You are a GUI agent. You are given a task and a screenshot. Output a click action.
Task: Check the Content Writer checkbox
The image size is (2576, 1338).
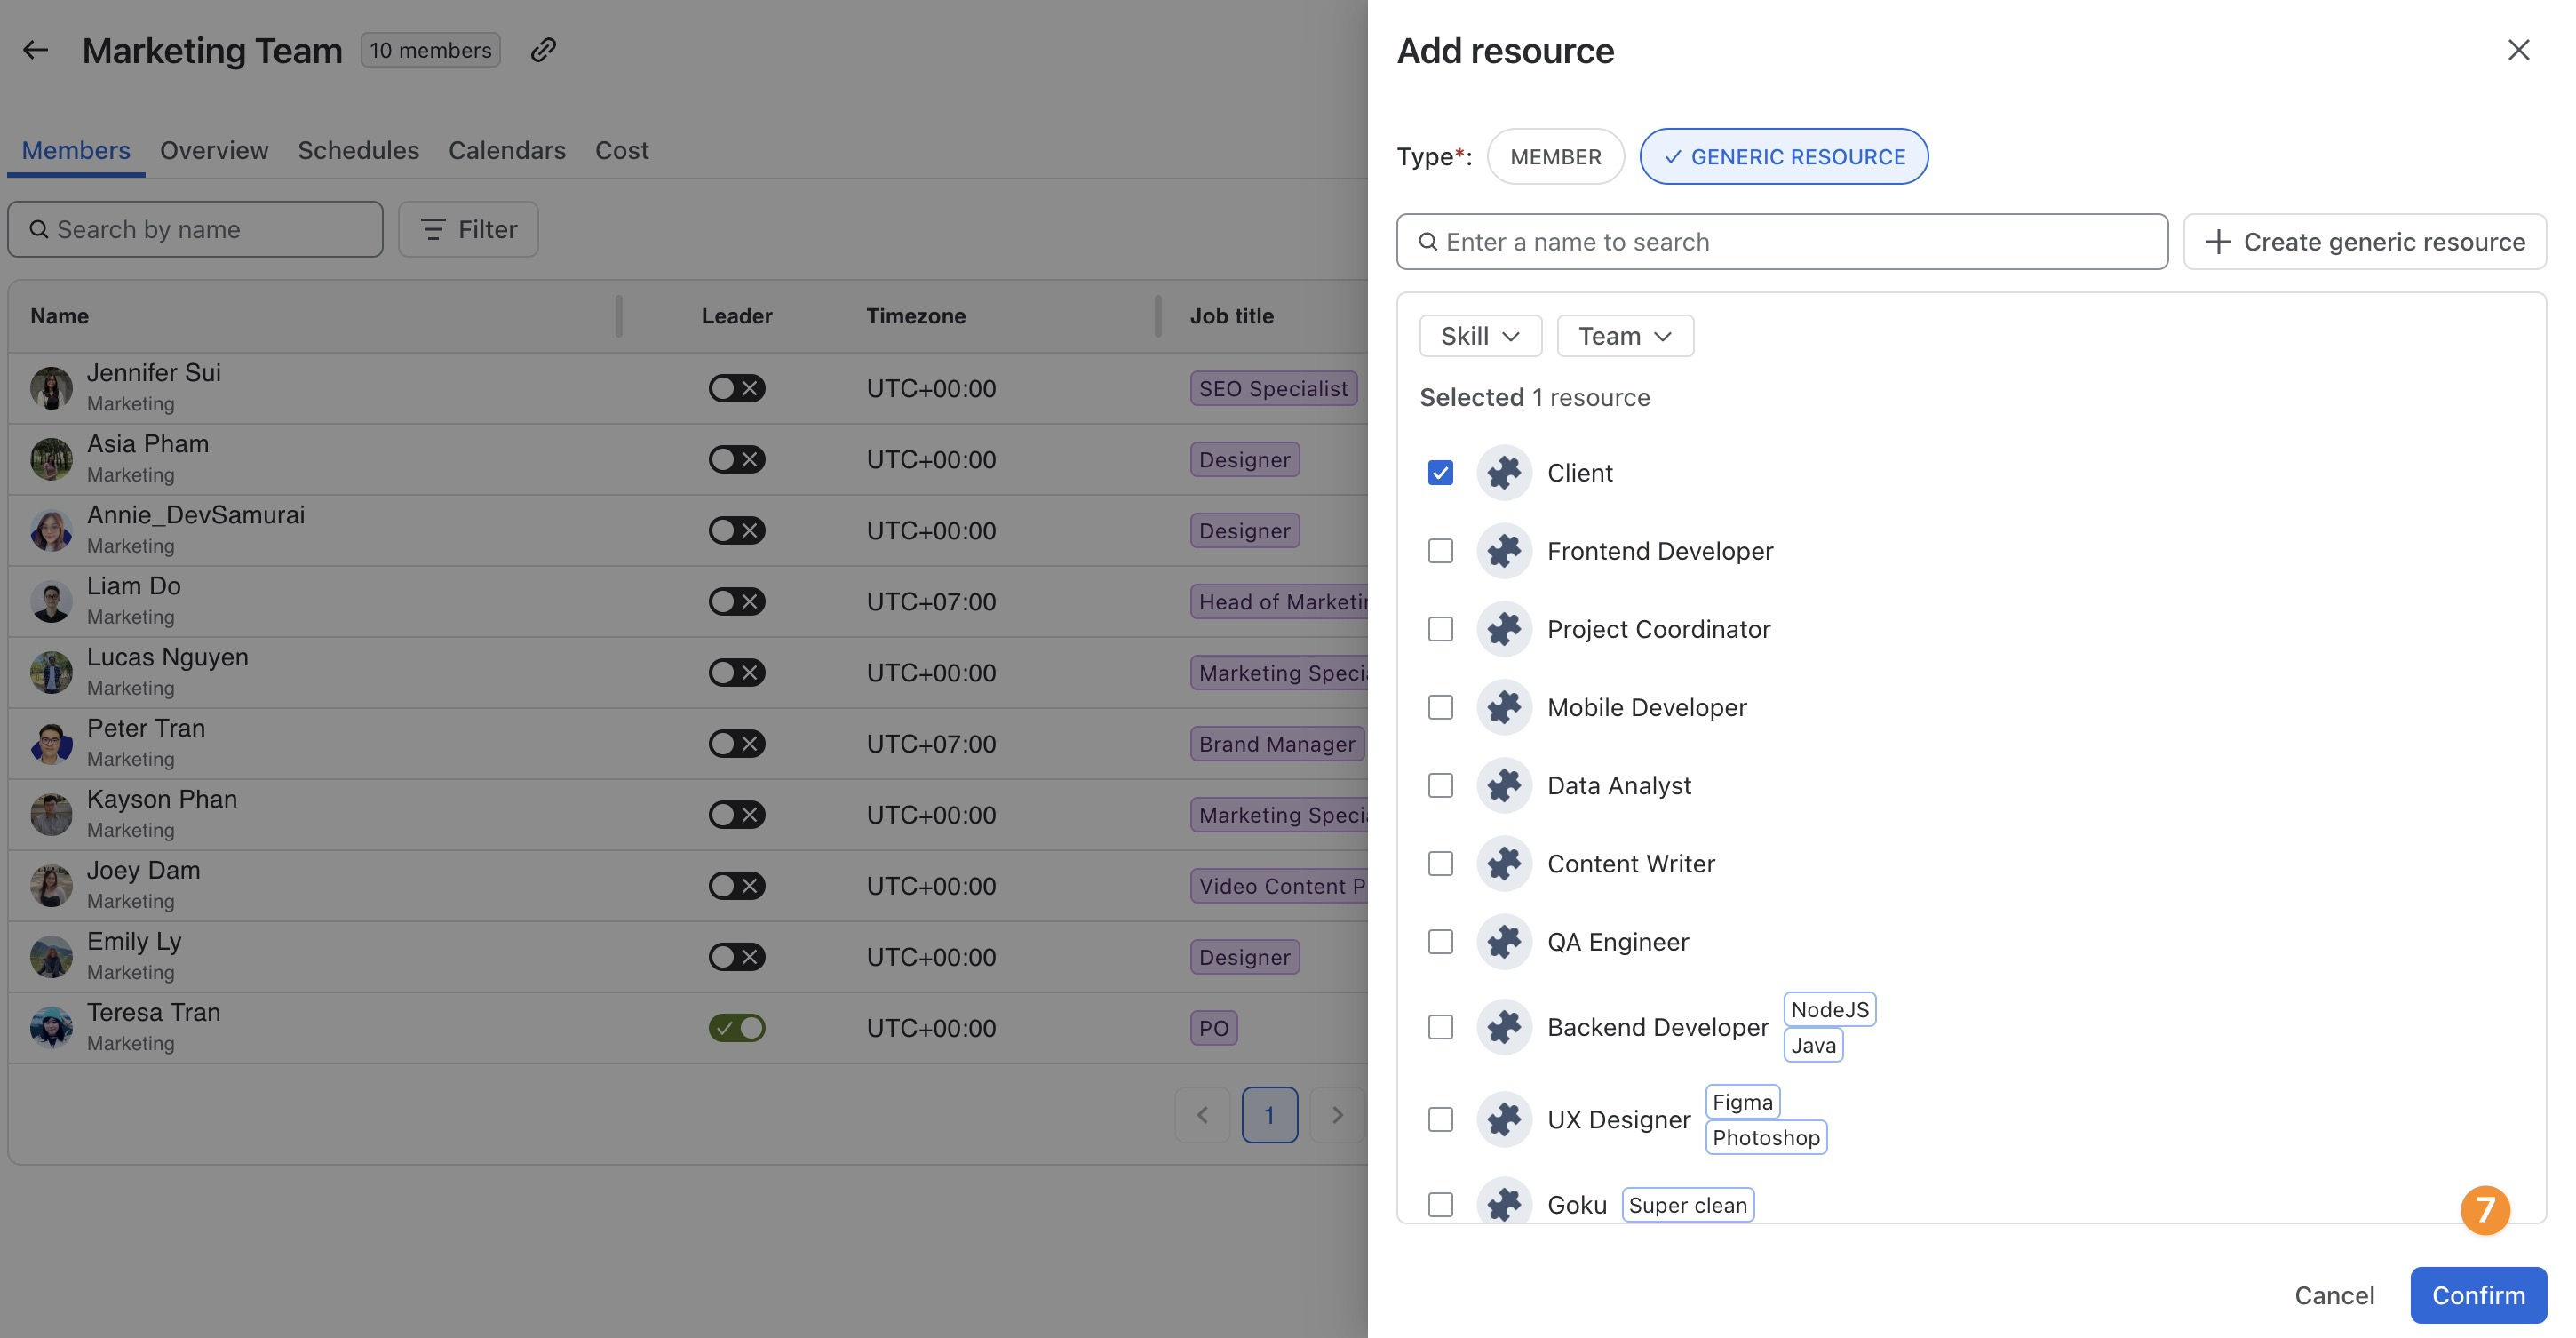pos(1440,863)
